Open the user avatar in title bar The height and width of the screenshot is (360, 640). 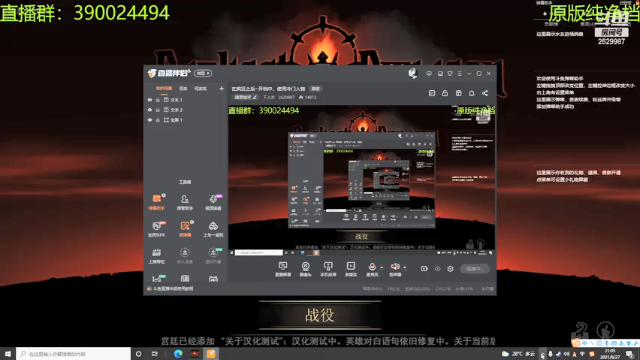pos(413,73)
